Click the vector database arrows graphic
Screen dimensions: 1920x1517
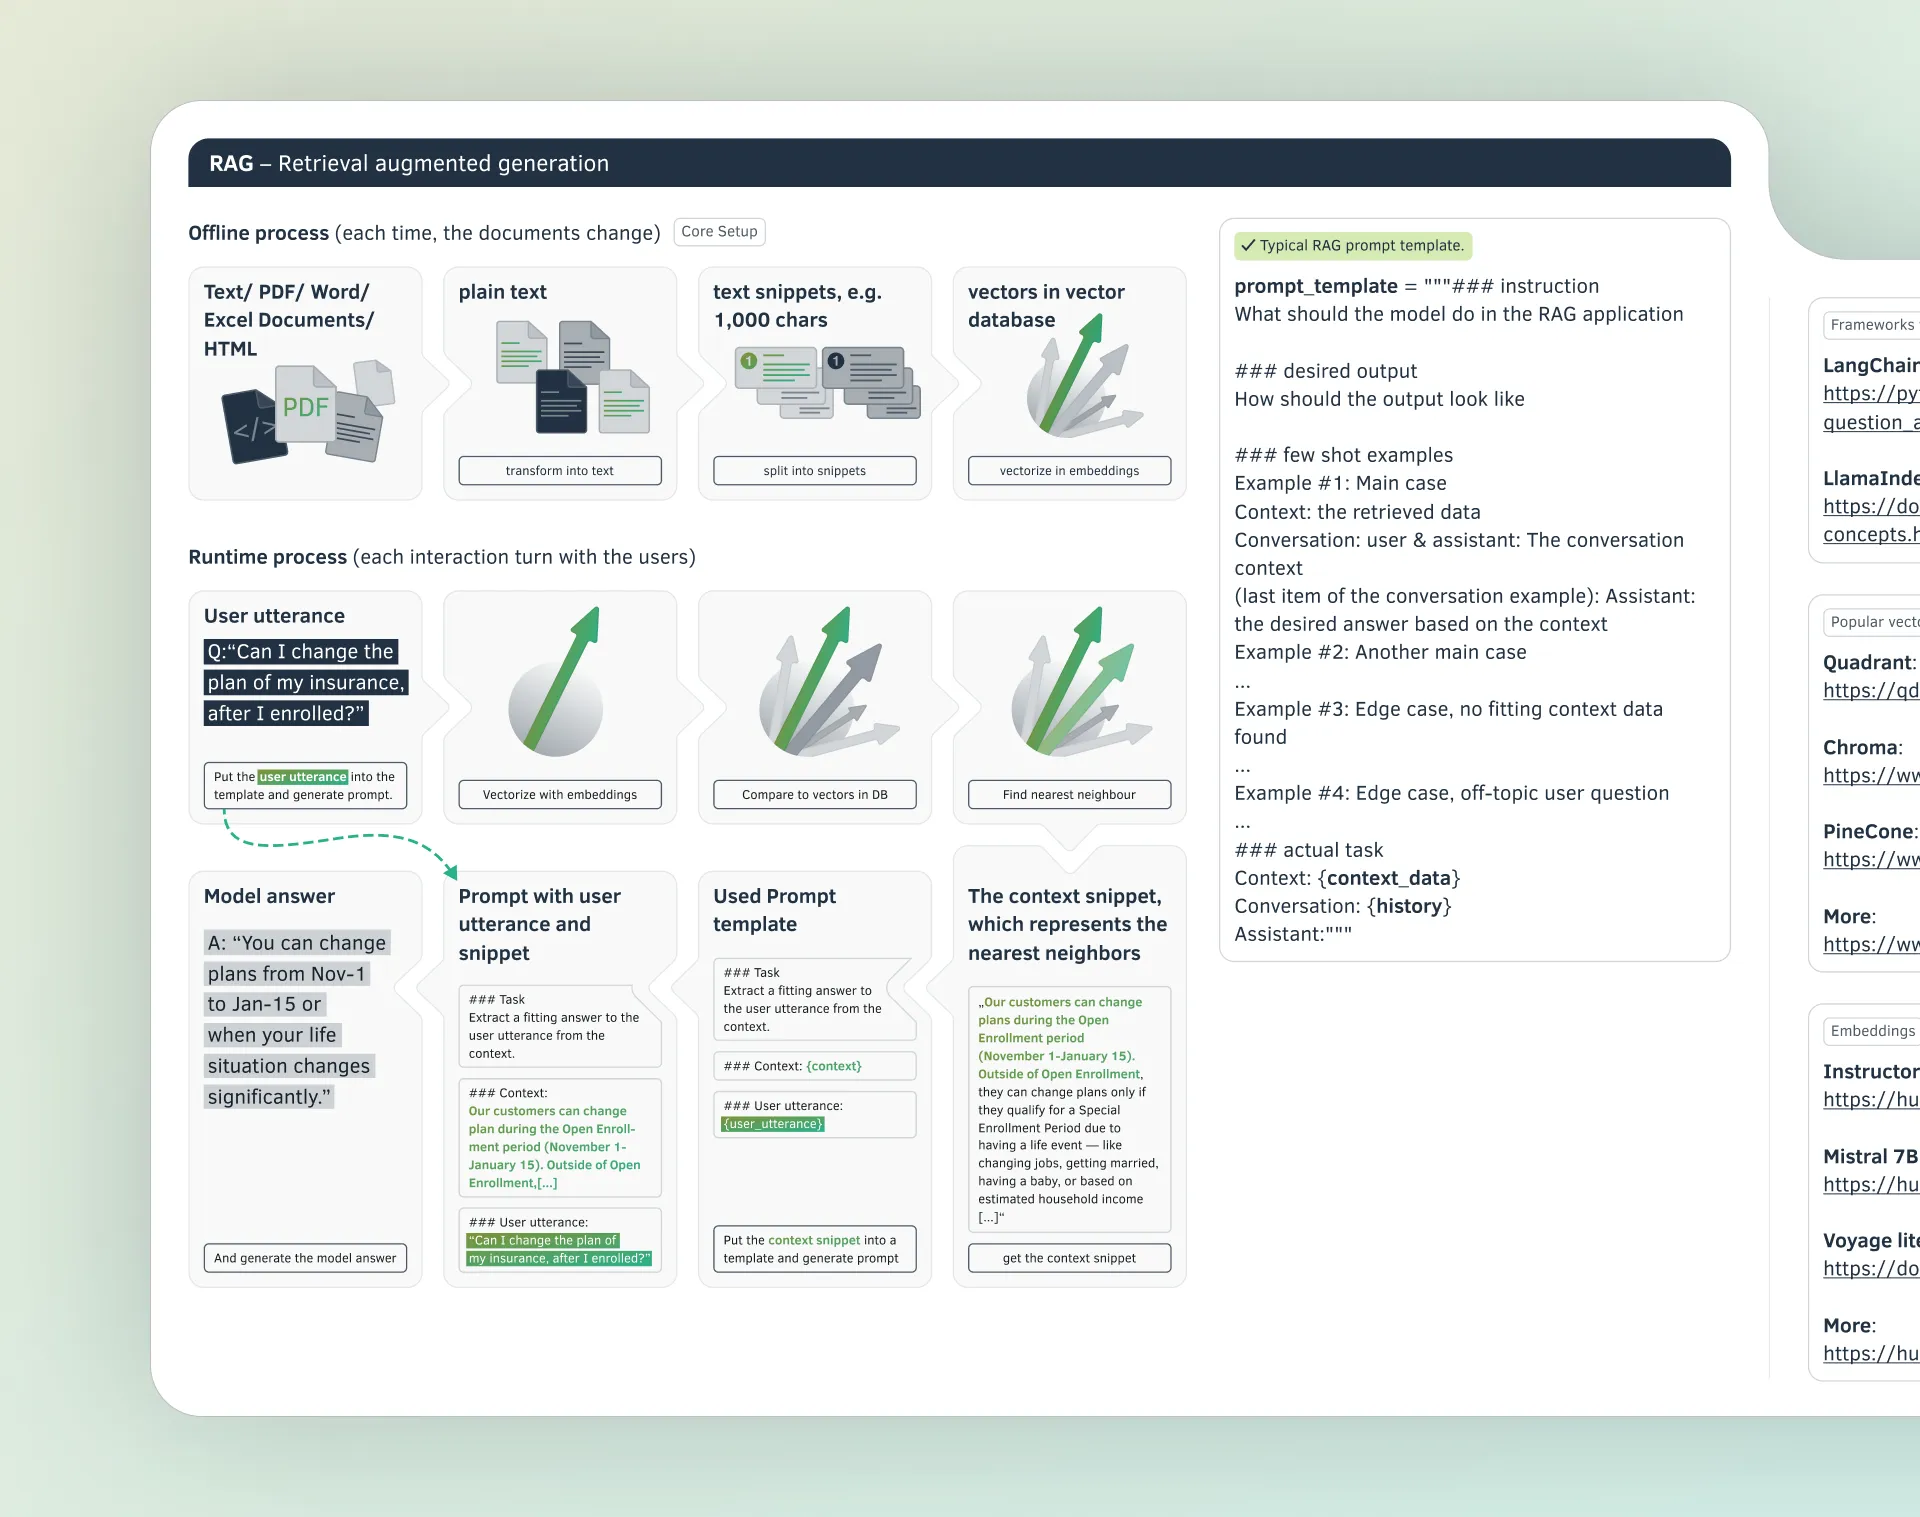pyautogui.click(x=1079, y=380)
